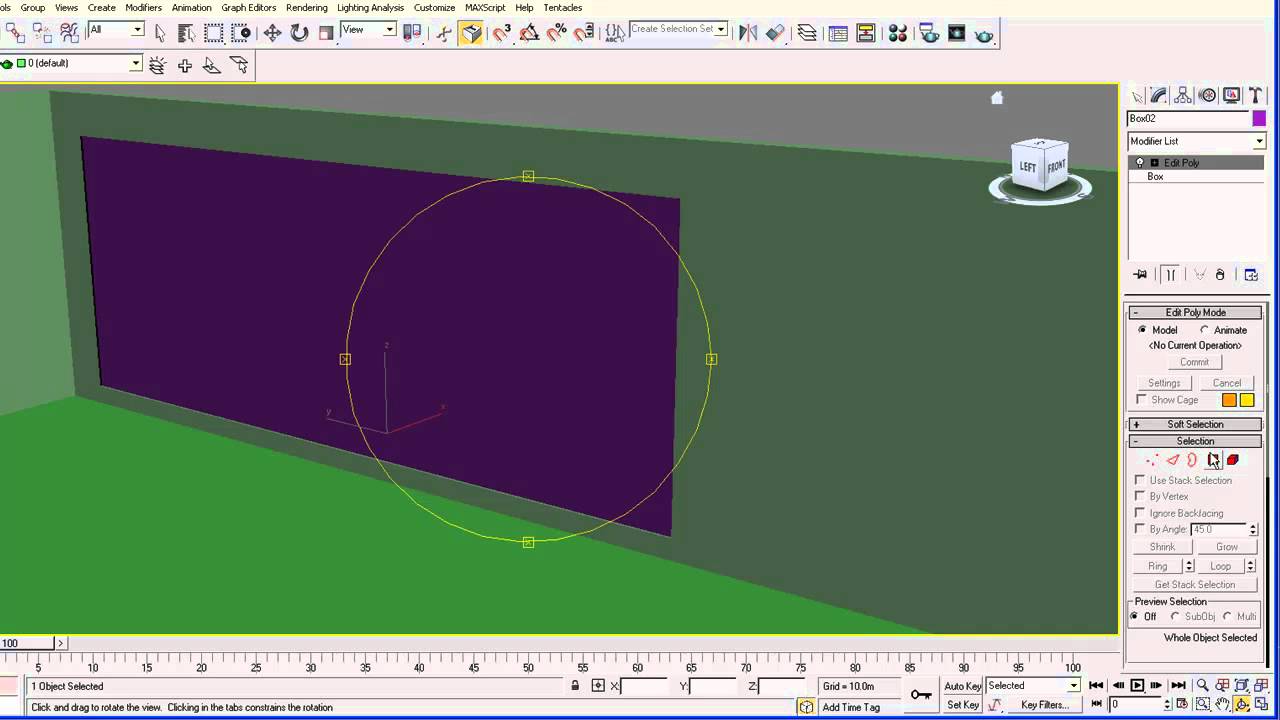
Task: Click the ViewCube home icon
Action: [x=996, y=98]
